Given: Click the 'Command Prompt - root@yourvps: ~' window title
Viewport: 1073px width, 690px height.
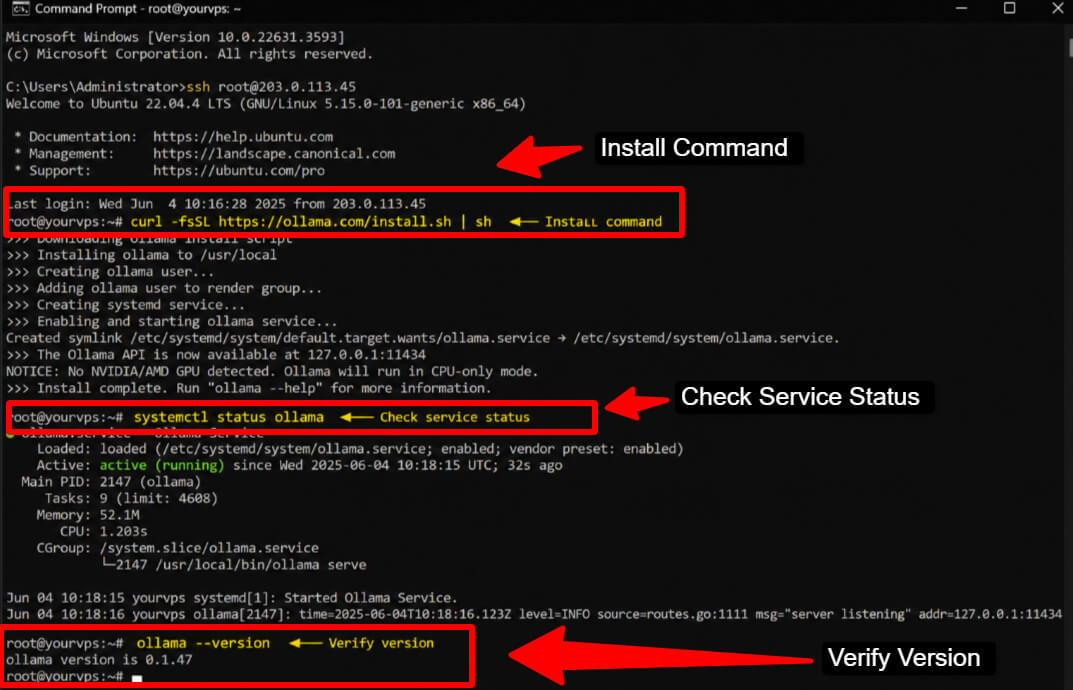Looking at the screenshot, I should (x=138, y=9).
